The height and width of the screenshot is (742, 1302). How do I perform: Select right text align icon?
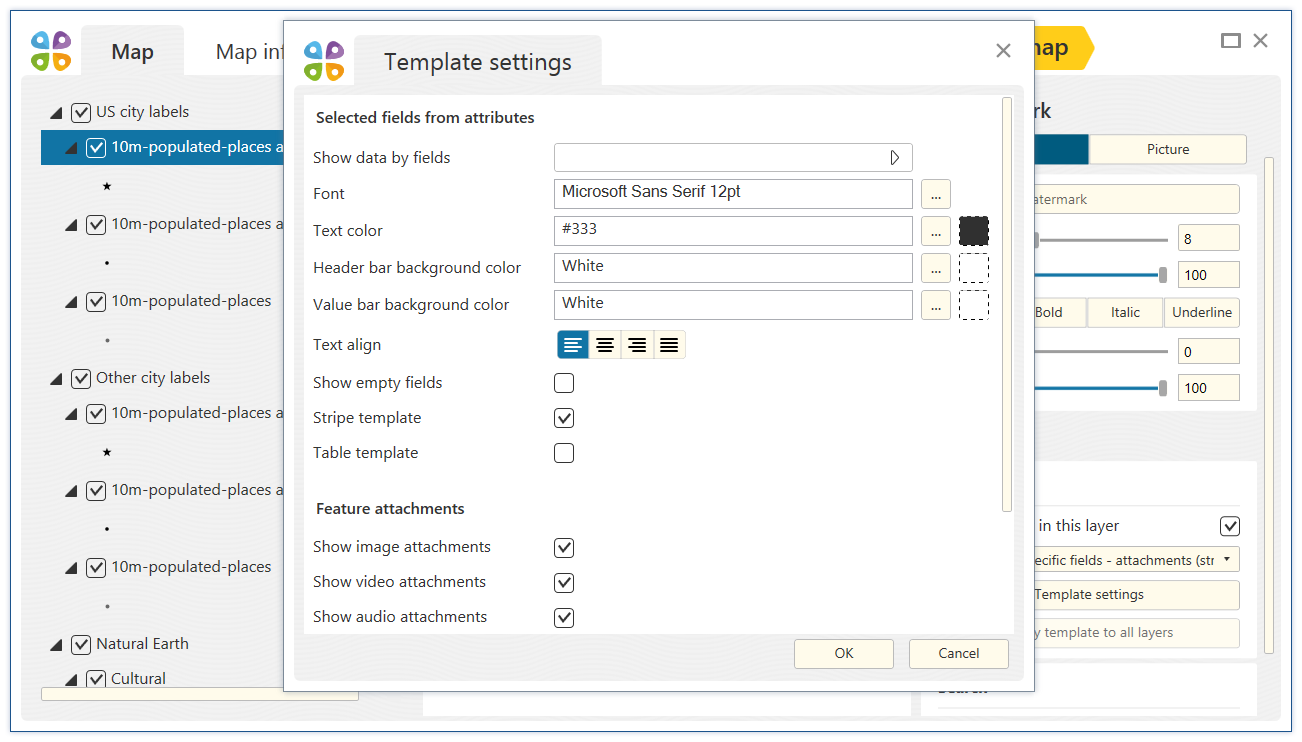pos(637,345)
